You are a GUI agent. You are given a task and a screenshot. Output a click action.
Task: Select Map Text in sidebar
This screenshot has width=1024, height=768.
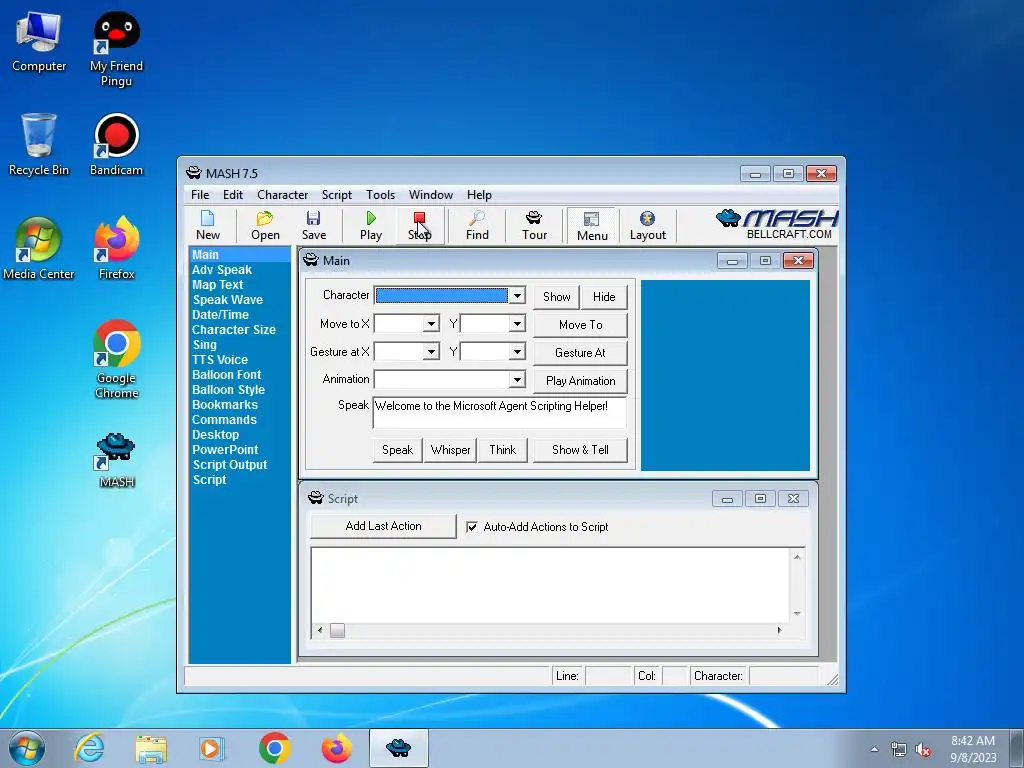point(217,285)
